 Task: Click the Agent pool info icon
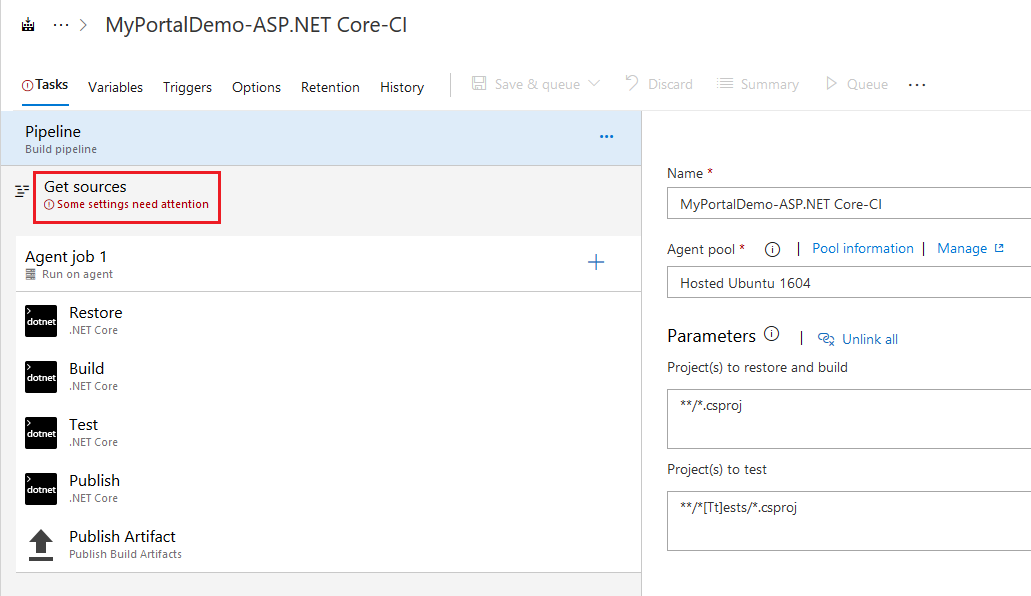pyautogui.click(x=773, y=249)
